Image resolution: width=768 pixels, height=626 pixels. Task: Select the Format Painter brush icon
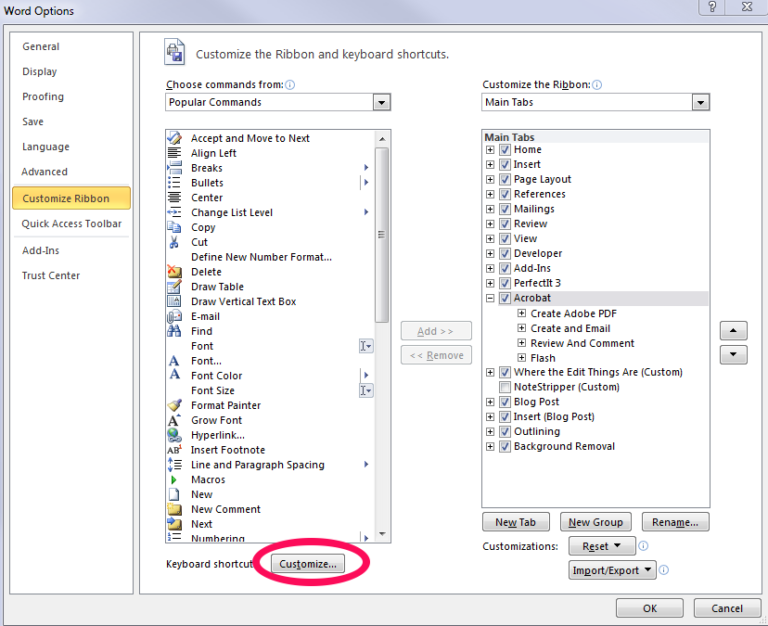click(x=174, y=405)
